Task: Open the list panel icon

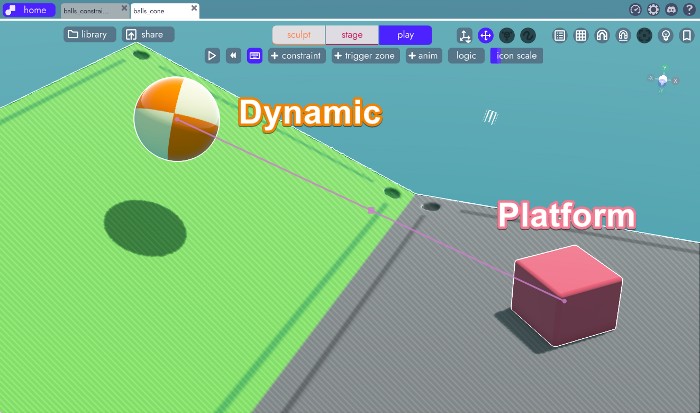Action: pos(559,35)
